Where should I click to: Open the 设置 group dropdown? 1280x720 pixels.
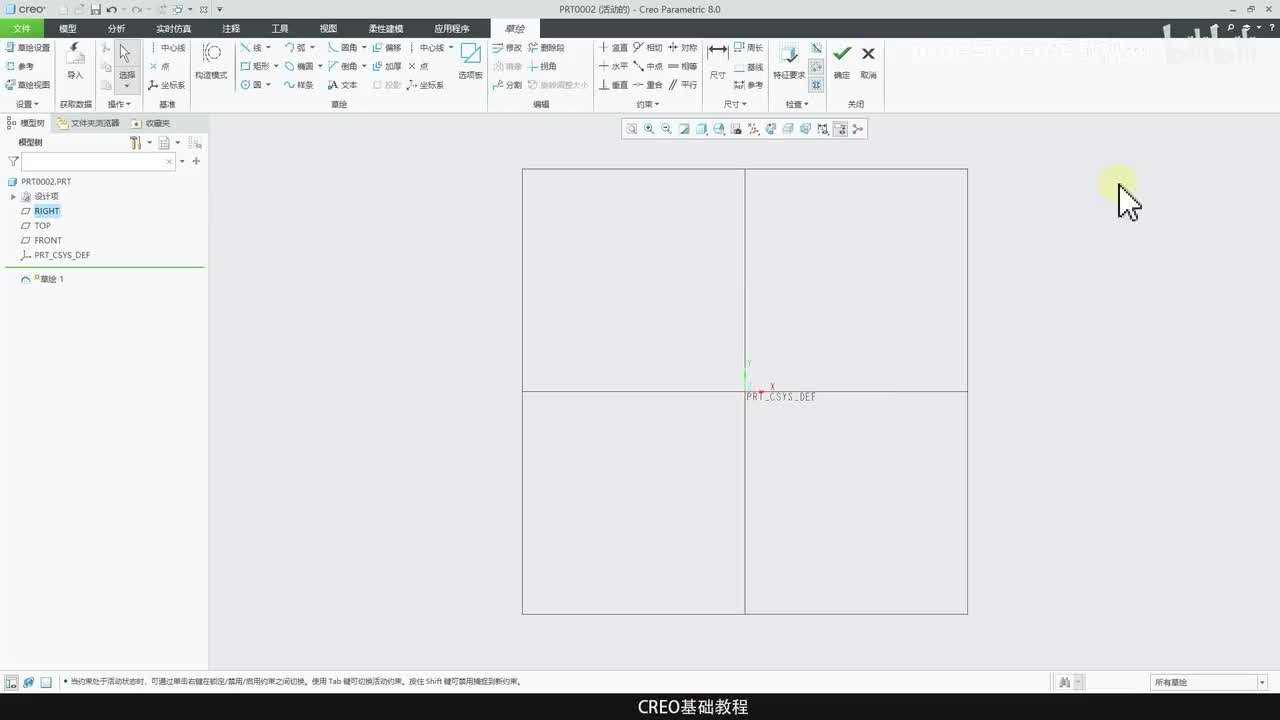pos(27,104)
